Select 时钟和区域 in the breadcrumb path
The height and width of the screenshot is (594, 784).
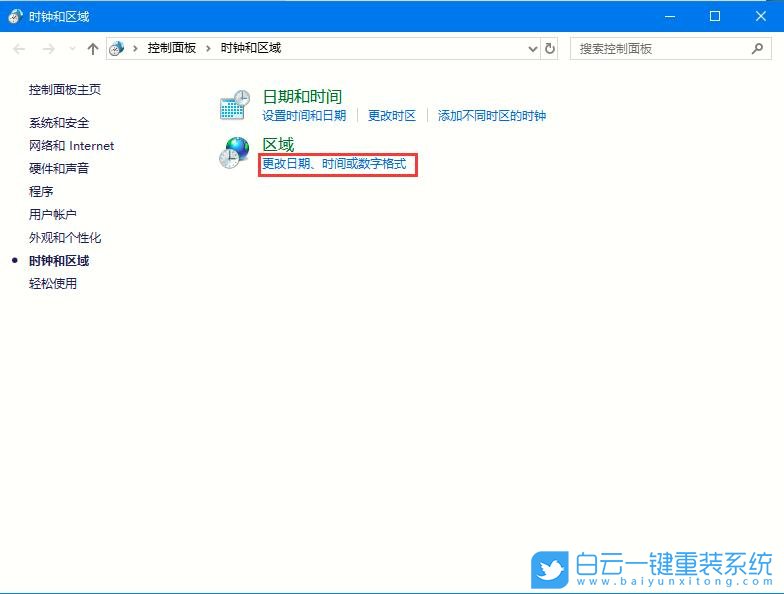[x=251, y=48]
